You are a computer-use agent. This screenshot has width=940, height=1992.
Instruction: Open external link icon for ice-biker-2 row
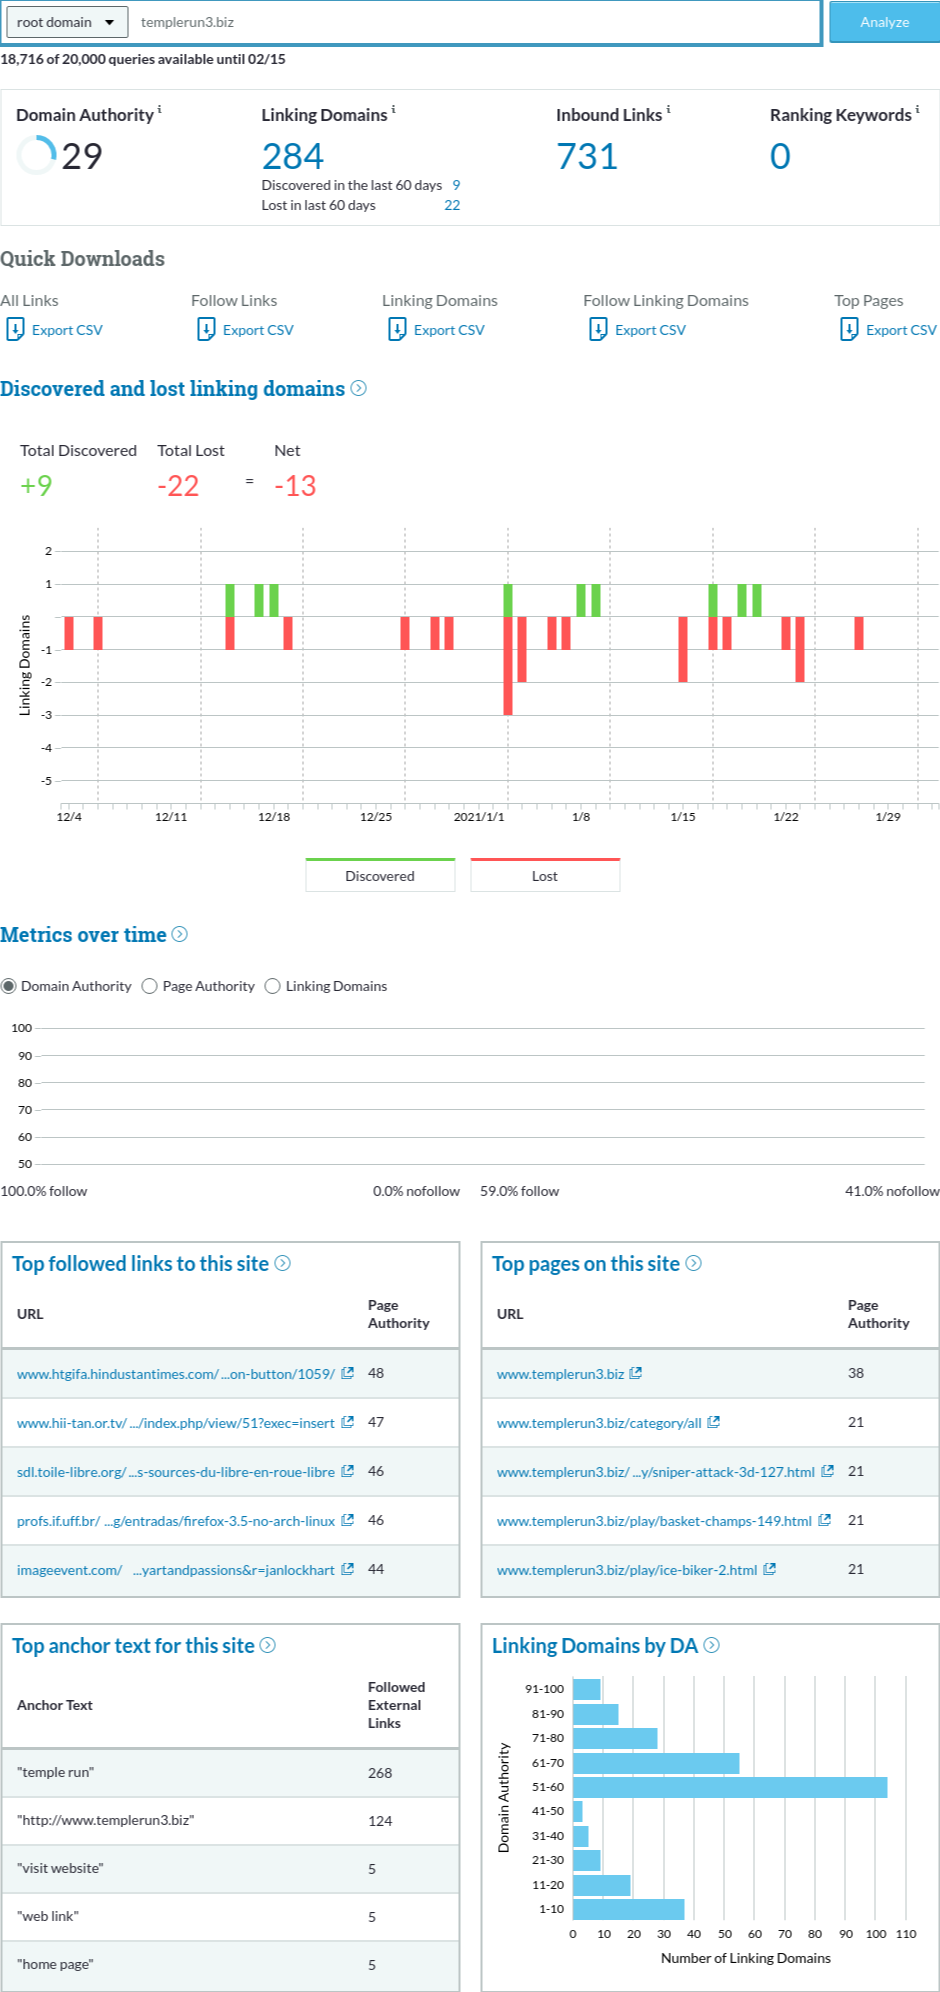pos(770,1569)
